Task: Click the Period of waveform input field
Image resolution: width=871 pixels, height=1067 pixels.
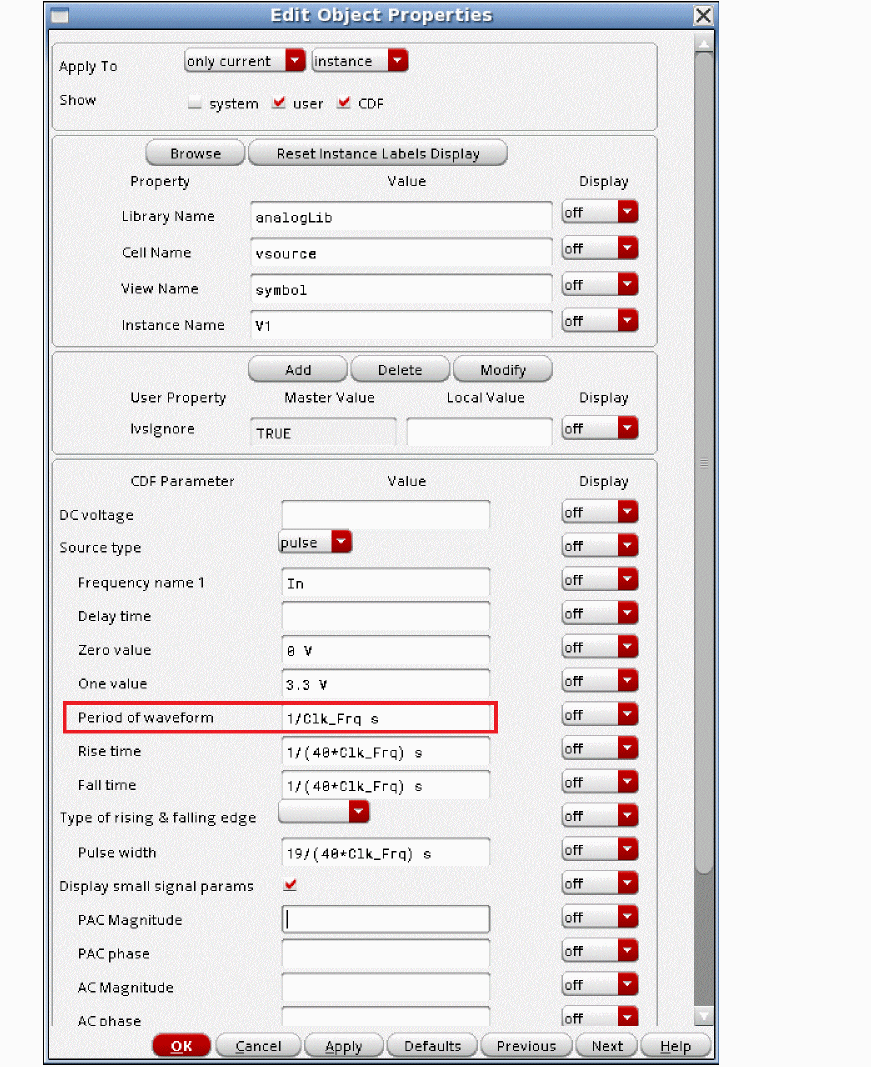Action: pos(386,718)
